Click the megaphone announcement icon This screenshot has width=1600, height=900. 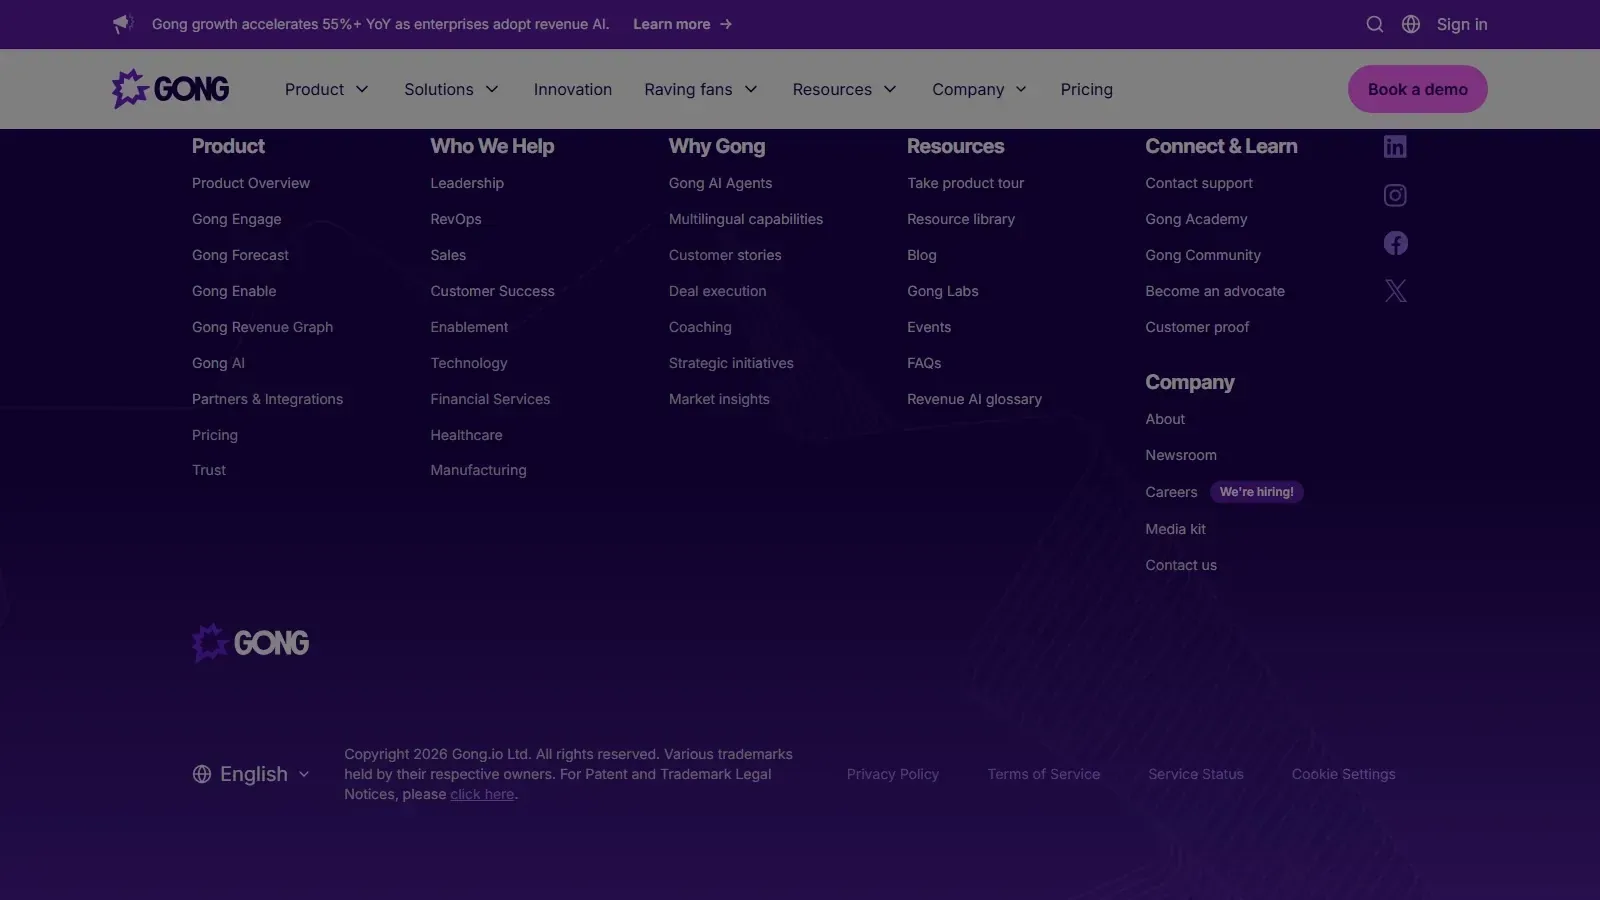[122, 24]
